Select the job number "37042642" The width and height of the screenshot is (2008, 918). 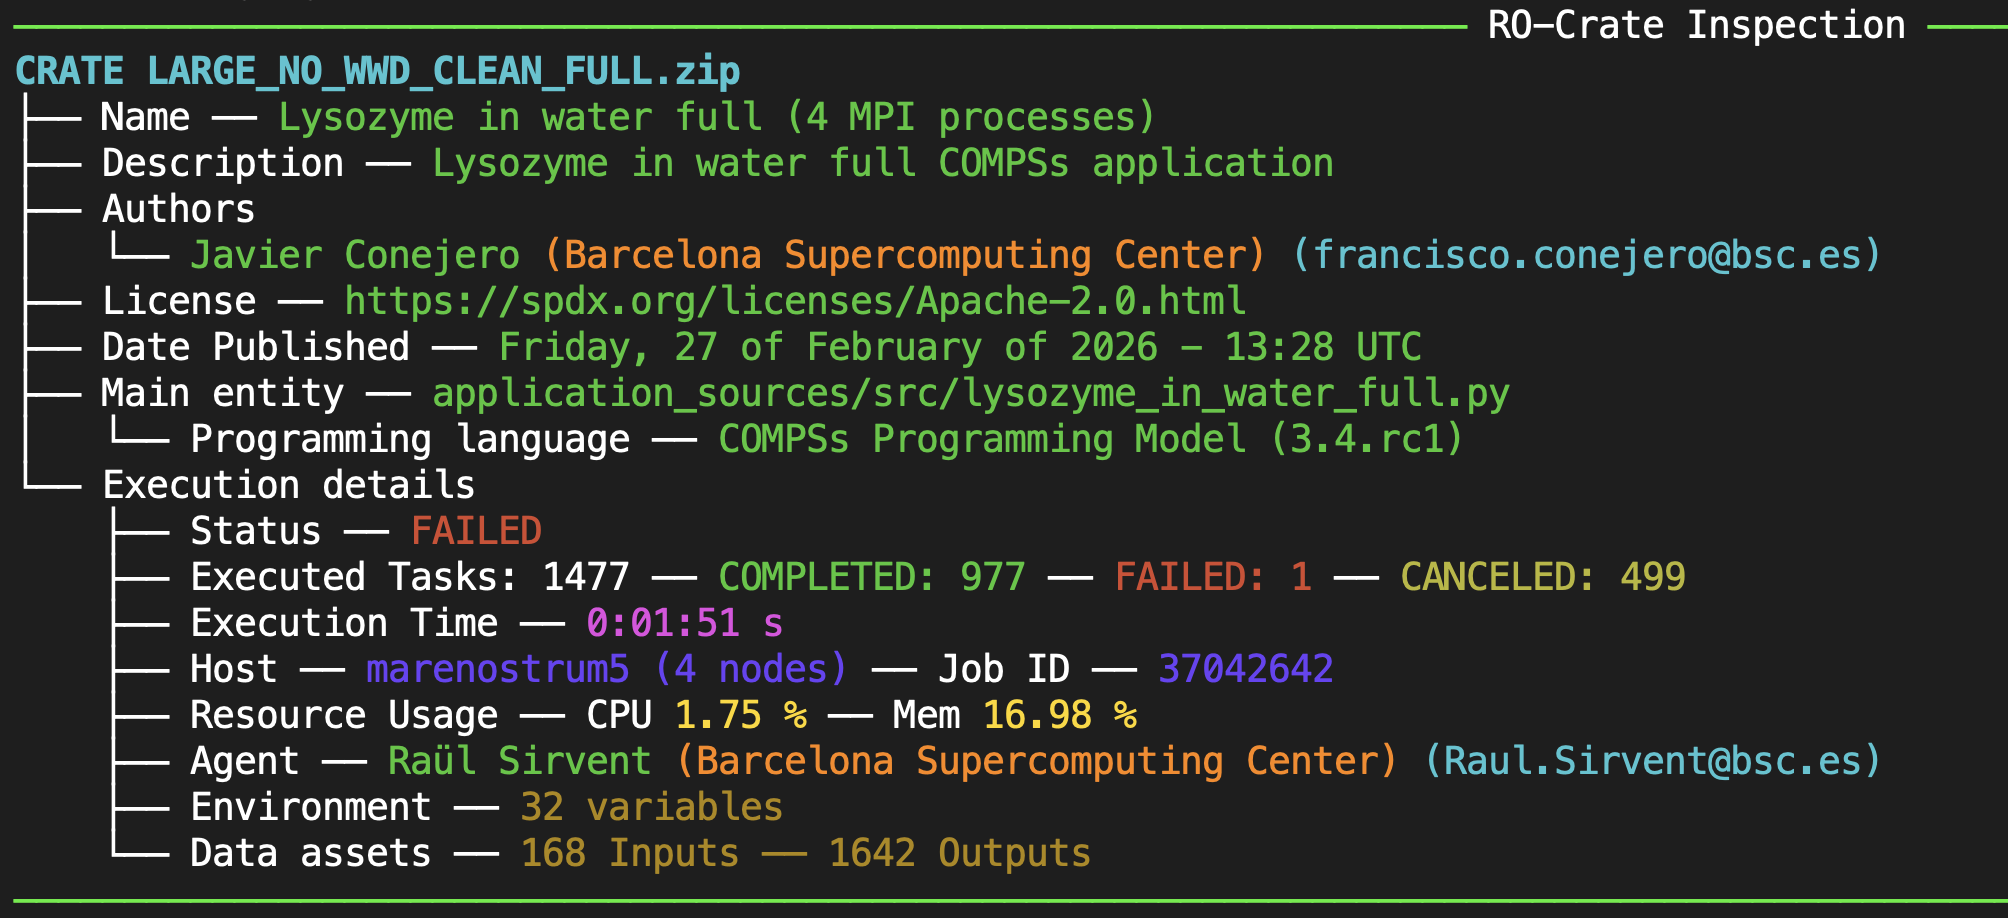coord(1246,669)
